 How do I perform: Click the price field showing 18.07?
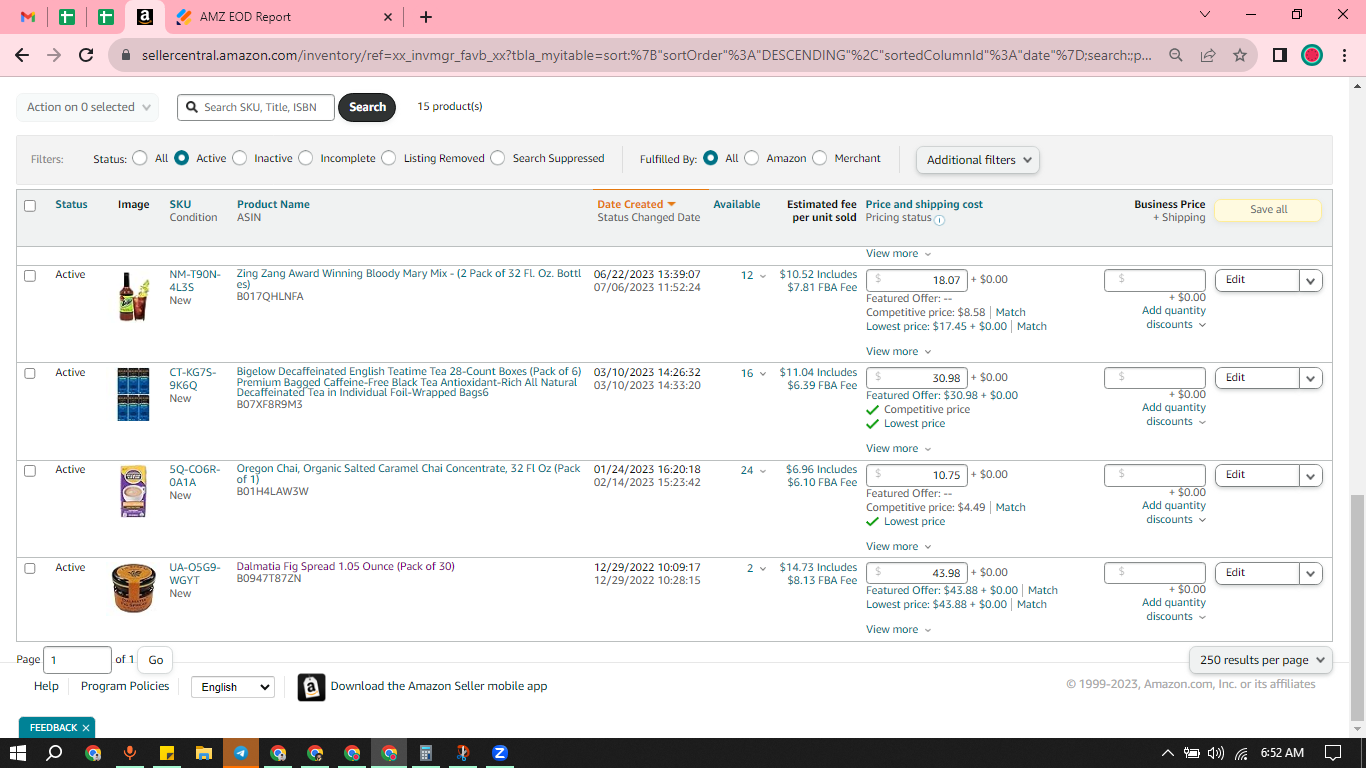916,280
